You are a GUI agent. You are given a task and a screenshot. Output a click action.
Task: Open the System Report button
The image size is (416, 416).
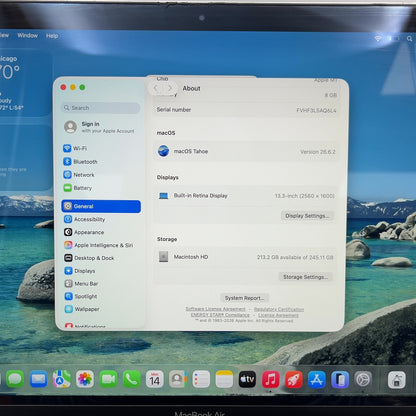[x=244, y=298]
